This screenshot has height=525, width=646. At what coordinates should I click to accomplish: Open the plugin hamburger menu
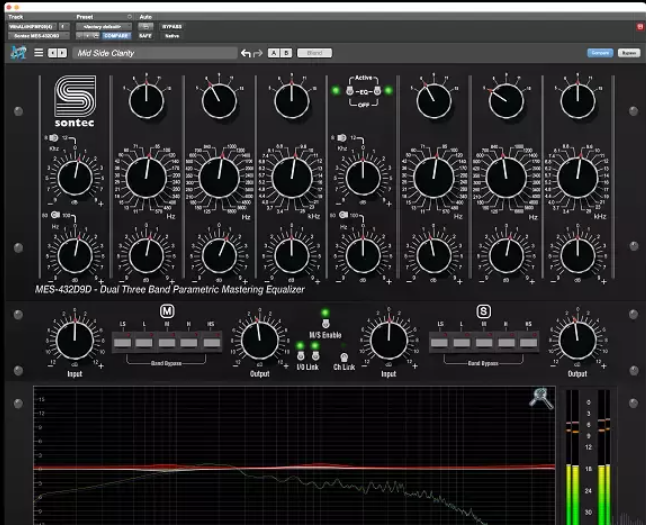[x=38, y=53]
